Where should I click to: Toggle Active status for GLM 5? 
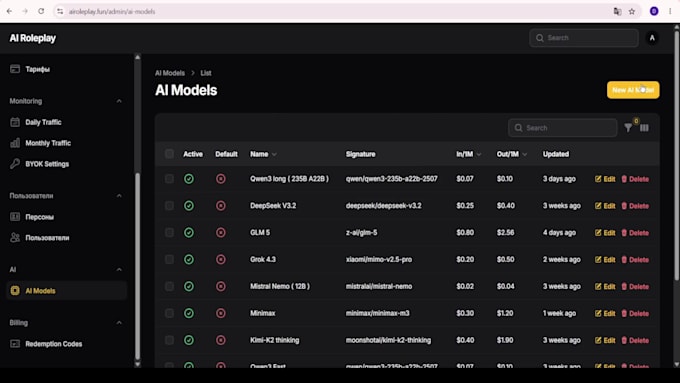(x=189, y=232)
